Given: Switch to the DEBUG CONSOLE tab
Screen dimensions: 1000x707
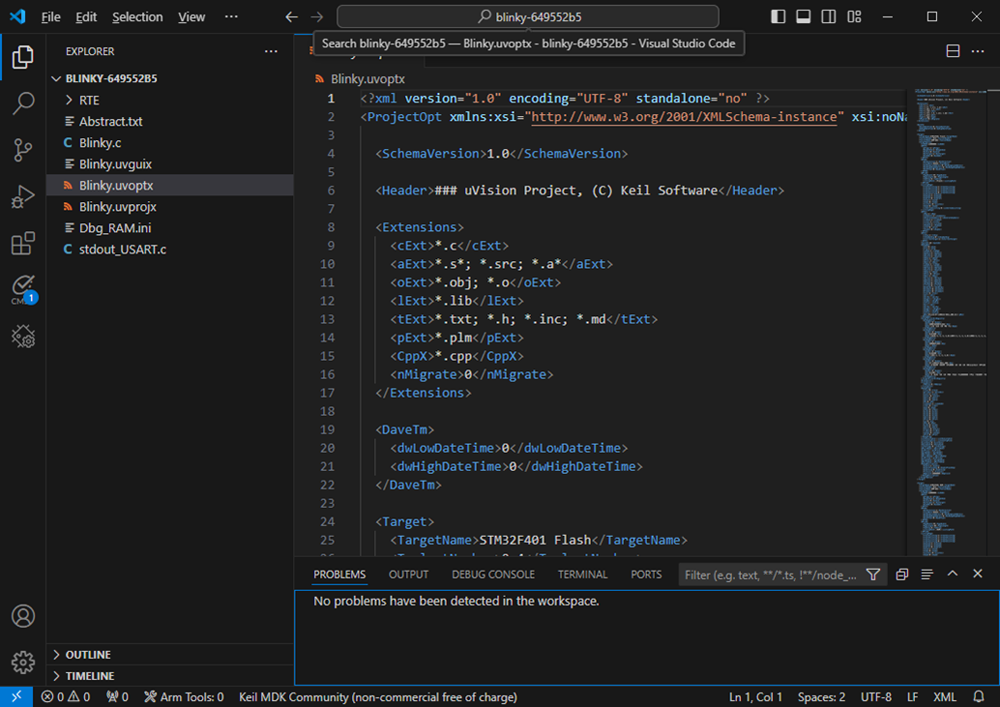Looking at the screenshot, I should [x=493, y=574].
